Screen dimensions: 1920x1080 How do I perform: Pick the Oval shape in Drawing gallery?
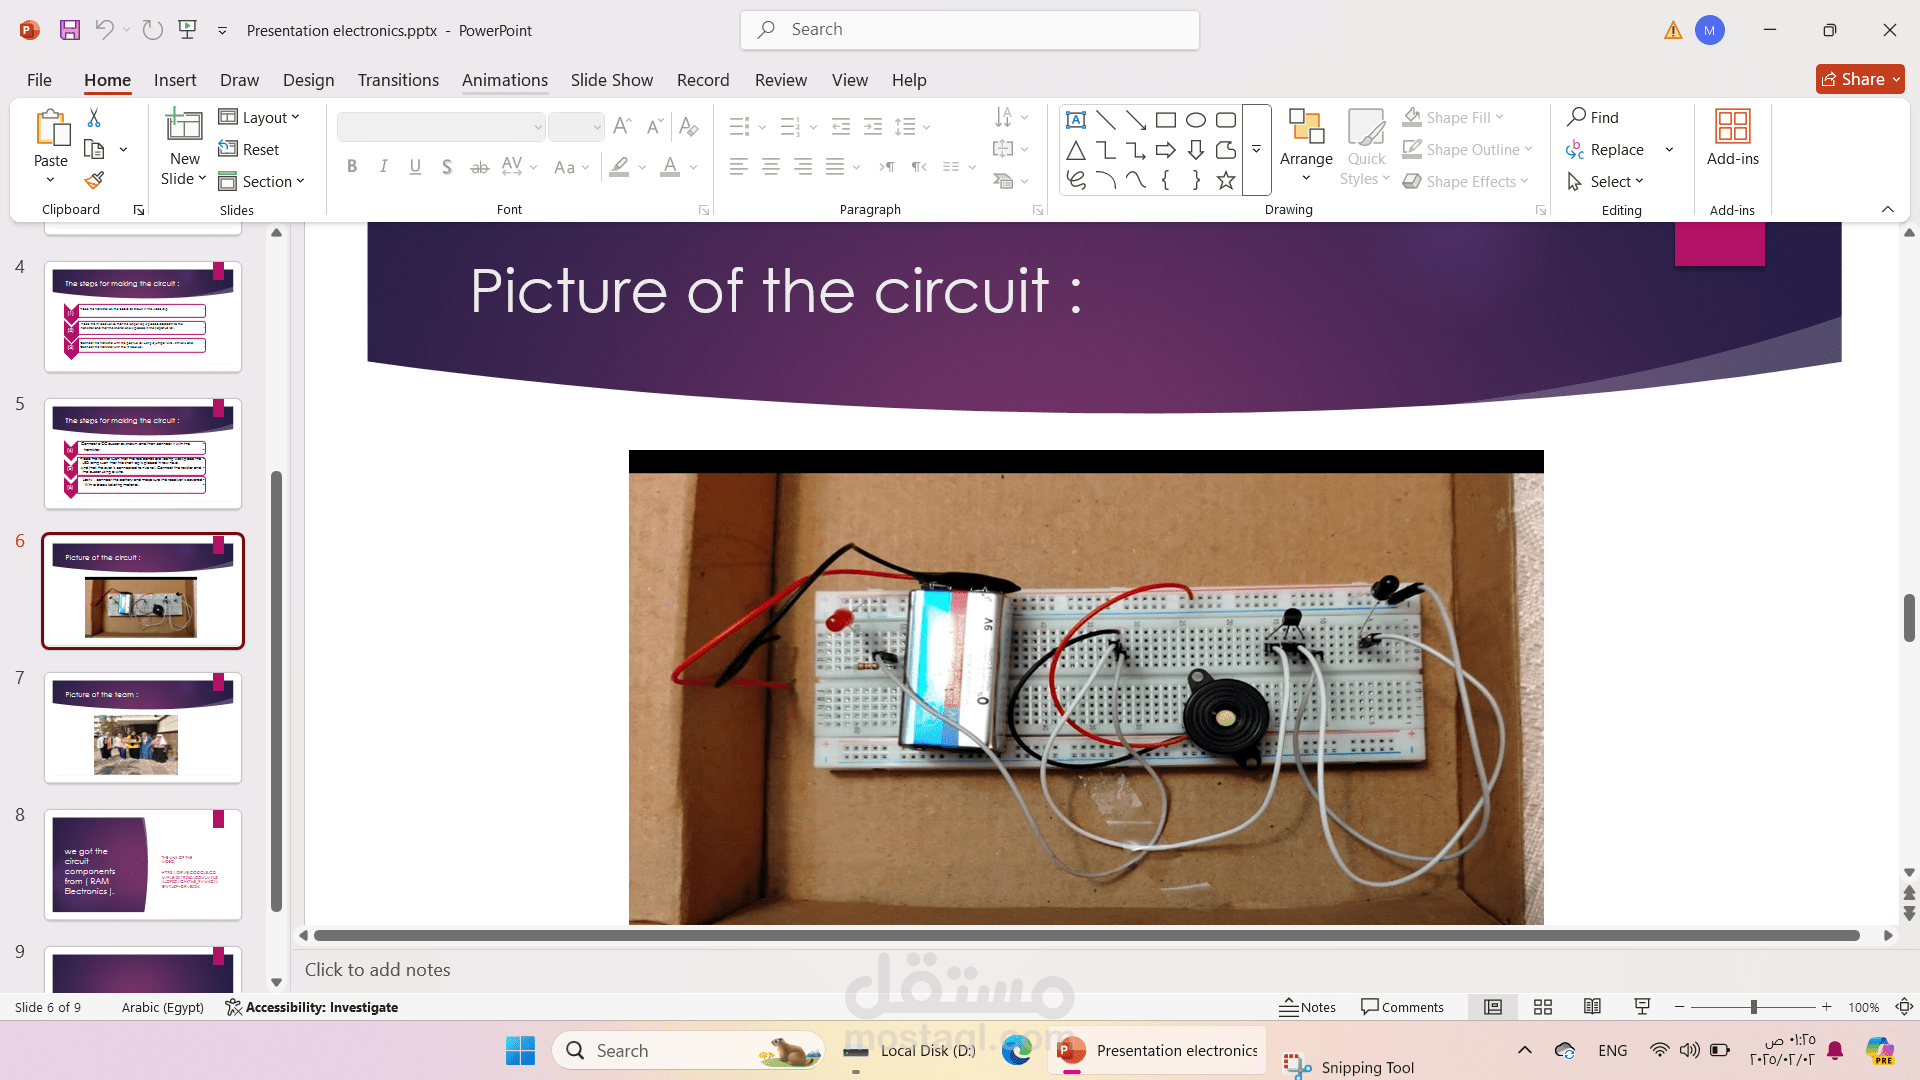[x=1196, y=120]
